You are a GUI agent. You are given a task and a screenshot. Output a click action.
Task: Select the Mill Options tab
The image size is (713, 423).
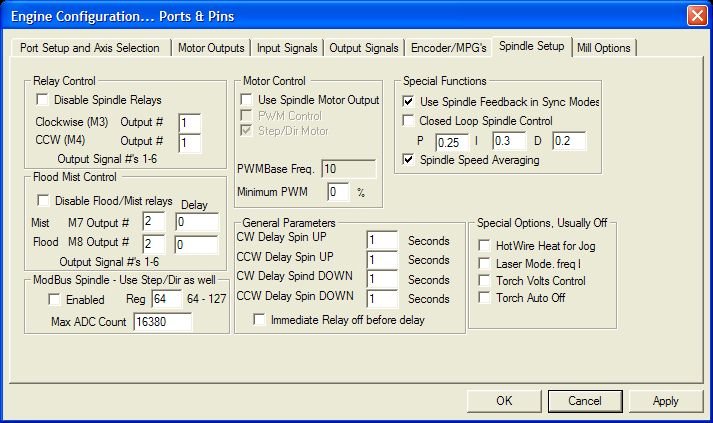click(x=604, y=48)
